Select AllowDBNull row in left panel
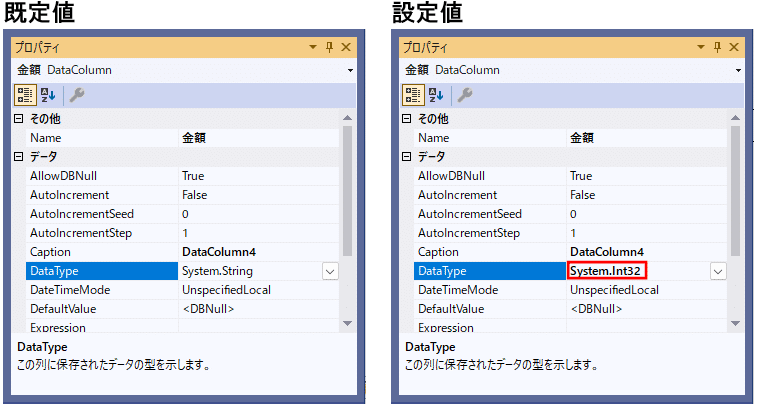 (x=182, y=176)
